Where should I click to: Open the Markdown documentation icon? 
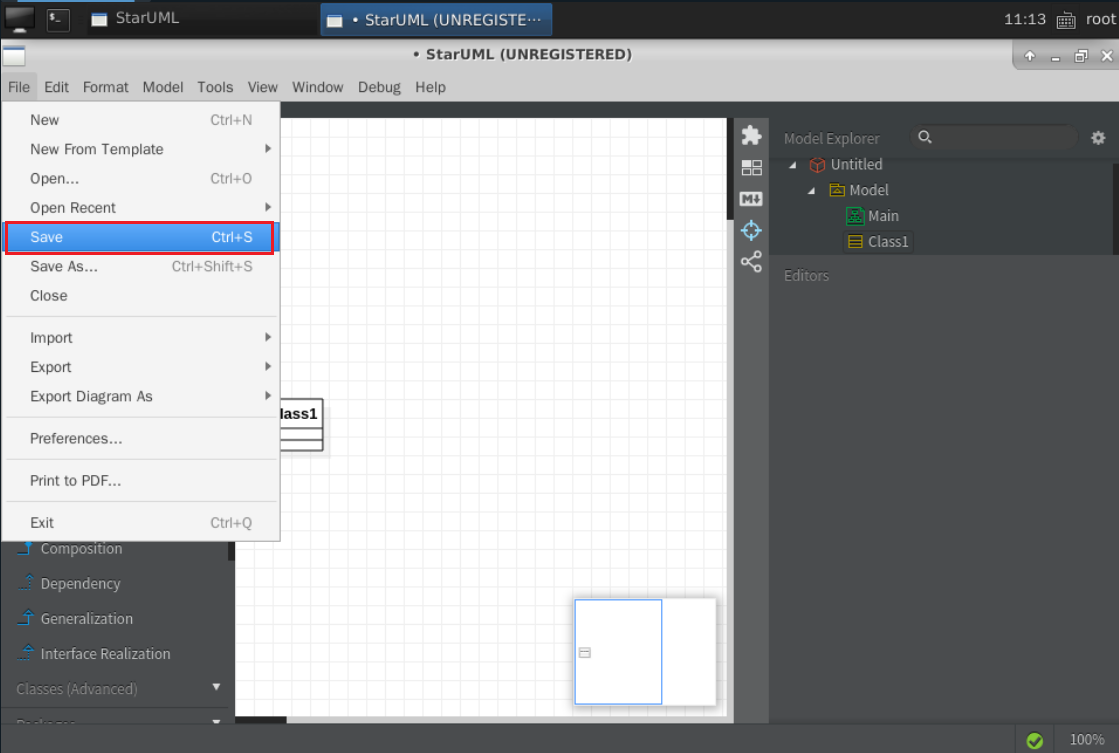[751, 199]
